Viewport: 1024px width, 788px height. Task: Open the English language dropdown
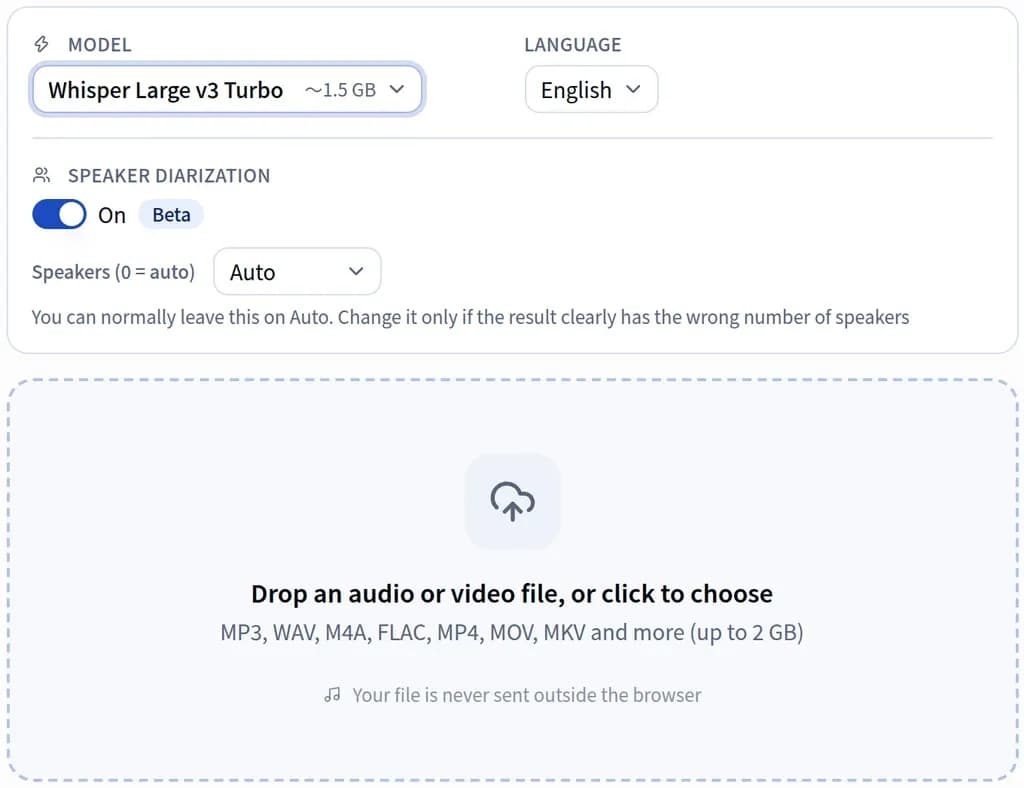(x=591, y=89)
